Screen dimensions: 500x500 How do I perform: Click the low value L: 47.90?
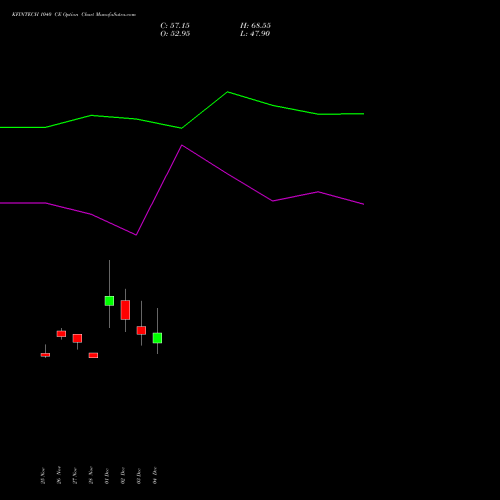[x=255, y=34]
